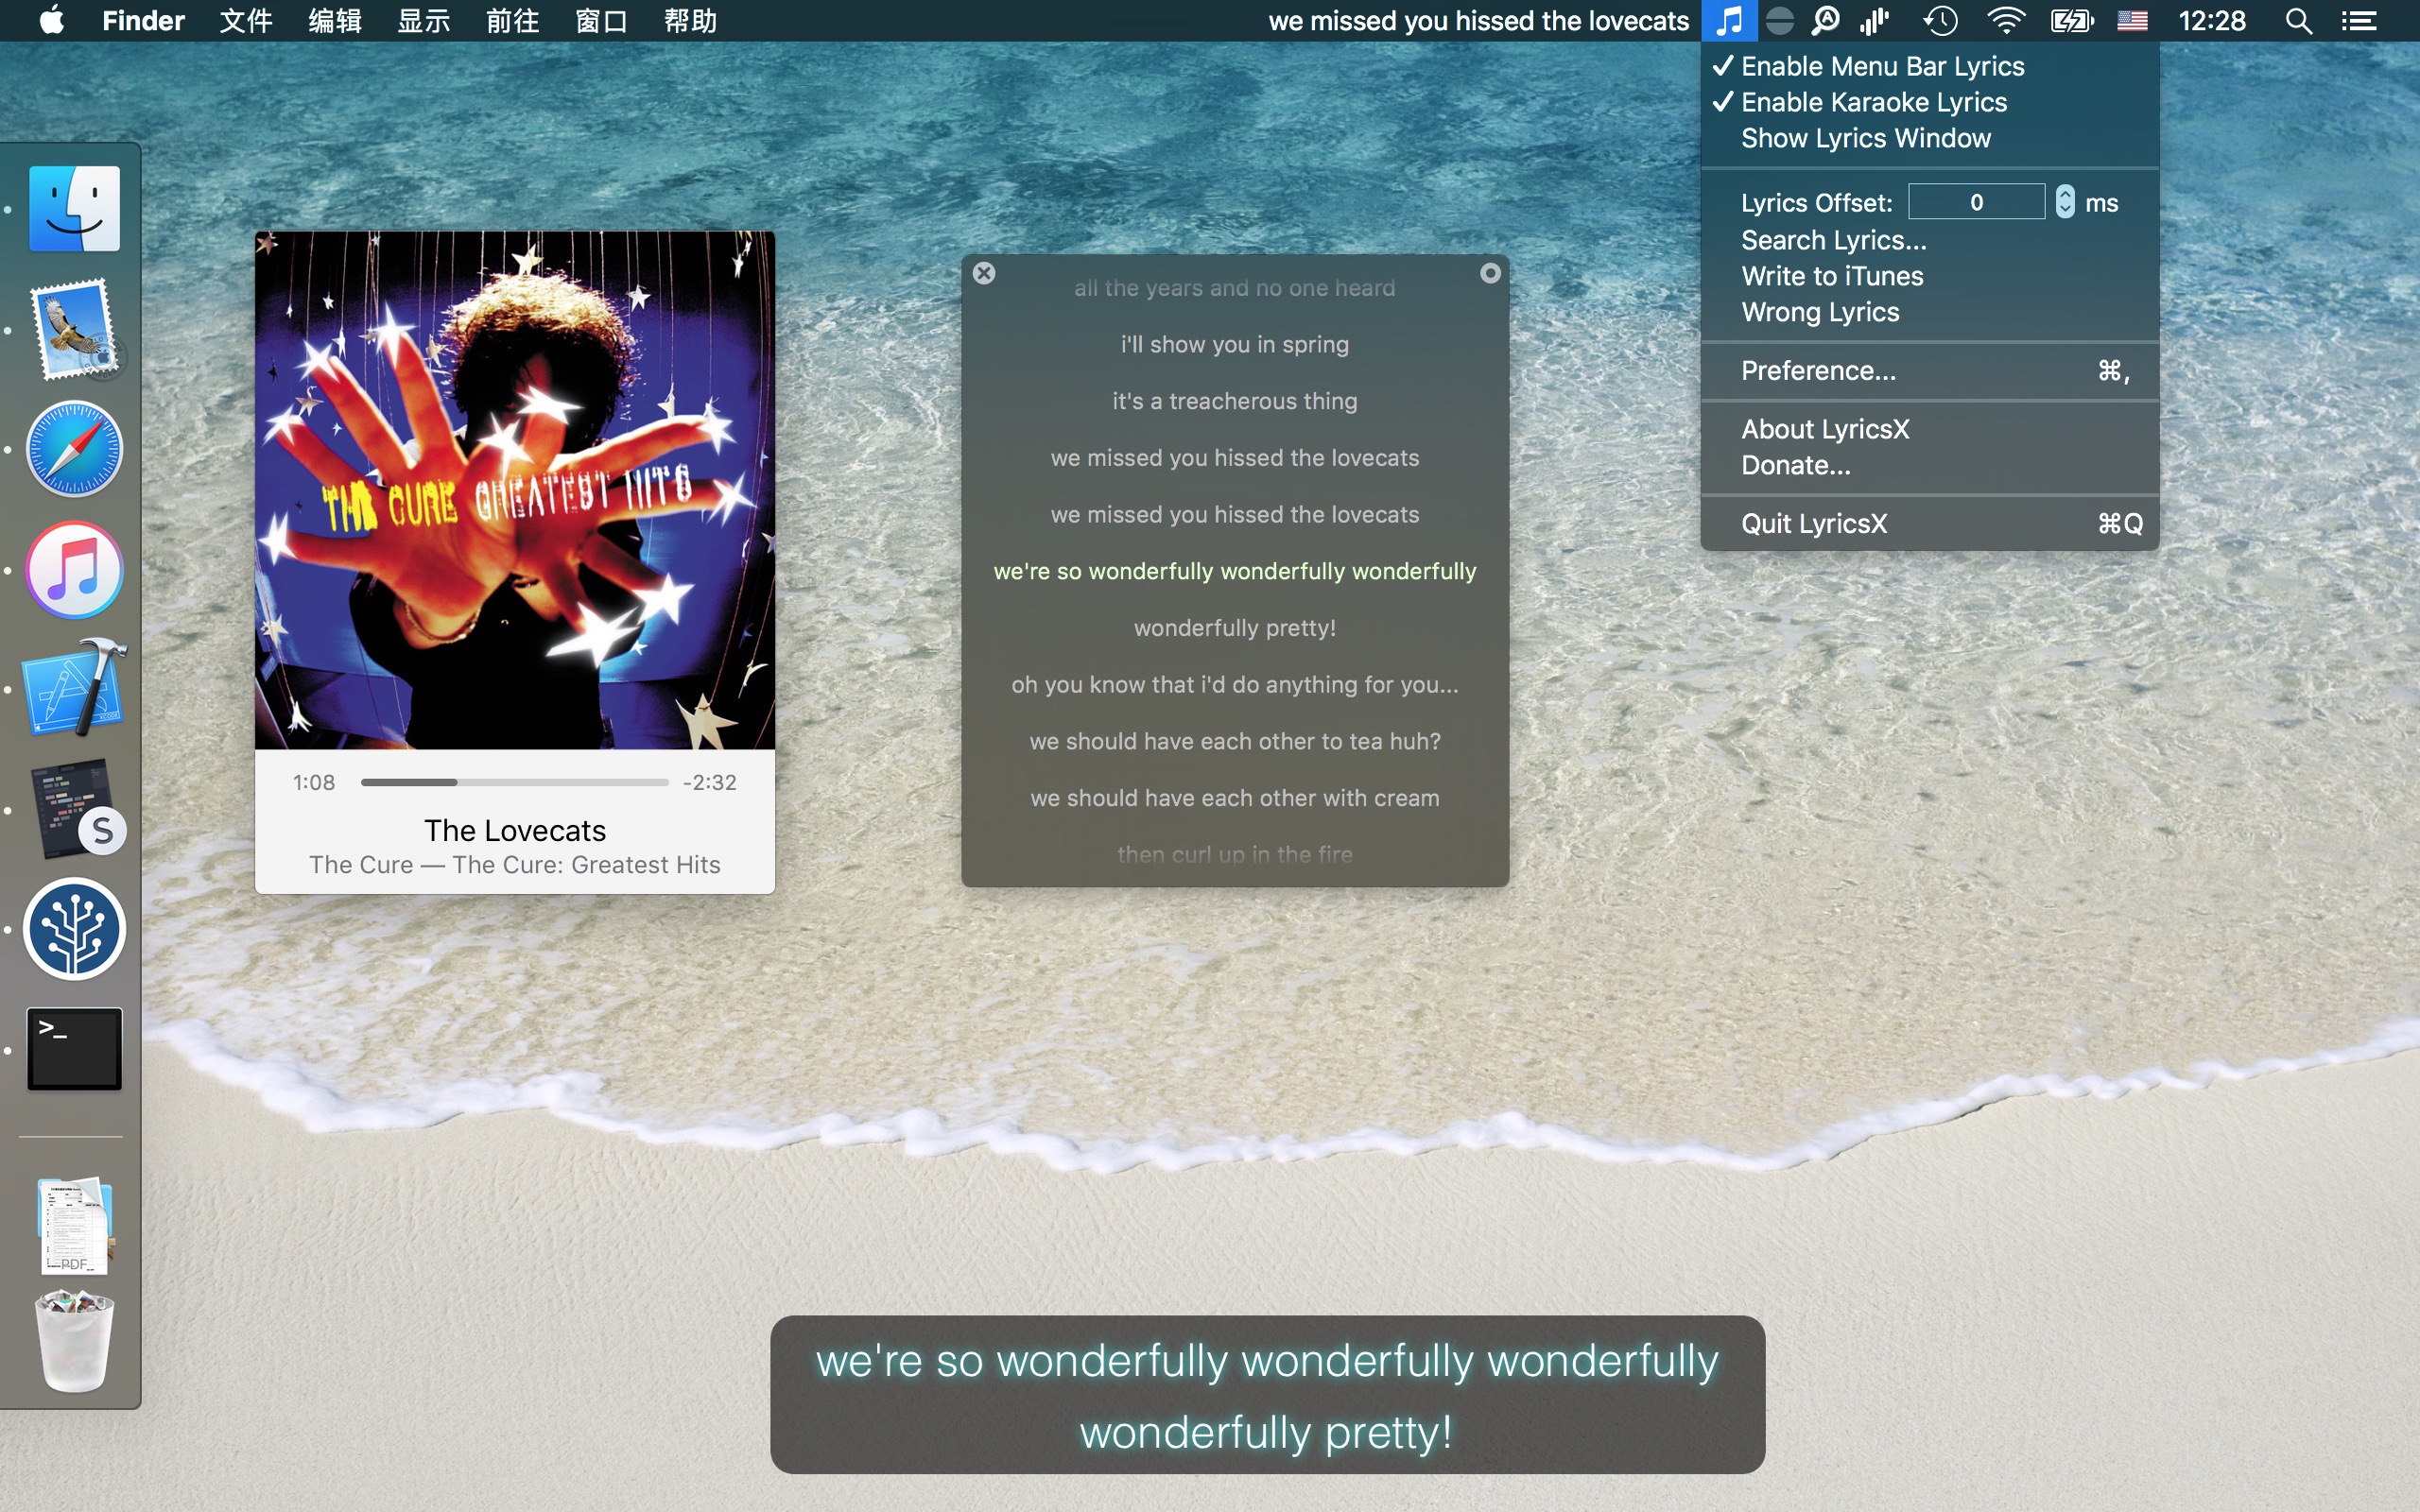
Task: Select Write to iTunes menu item
Action: click(1831, 277)
